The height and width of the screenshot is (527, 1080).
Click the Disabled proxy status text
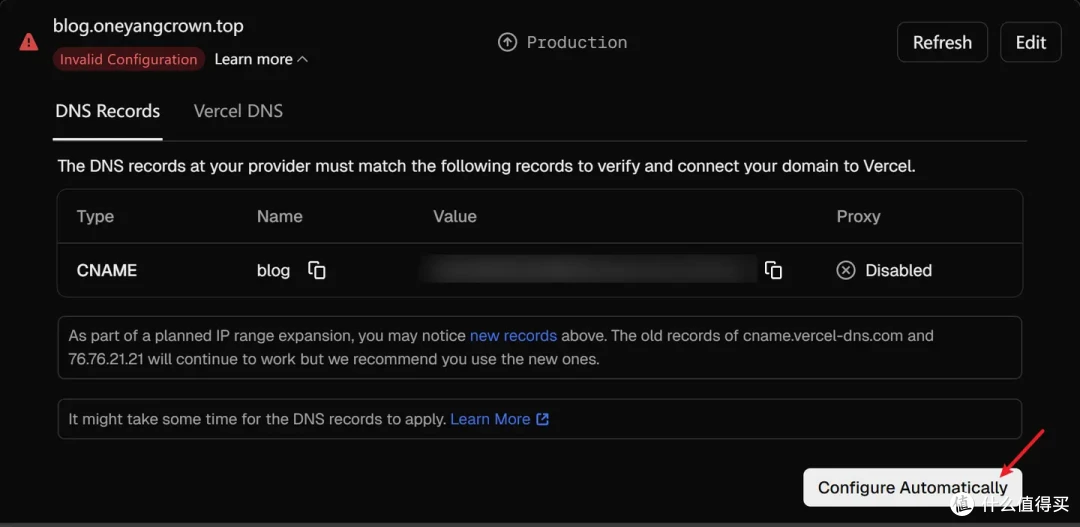(x=899, y=271)
